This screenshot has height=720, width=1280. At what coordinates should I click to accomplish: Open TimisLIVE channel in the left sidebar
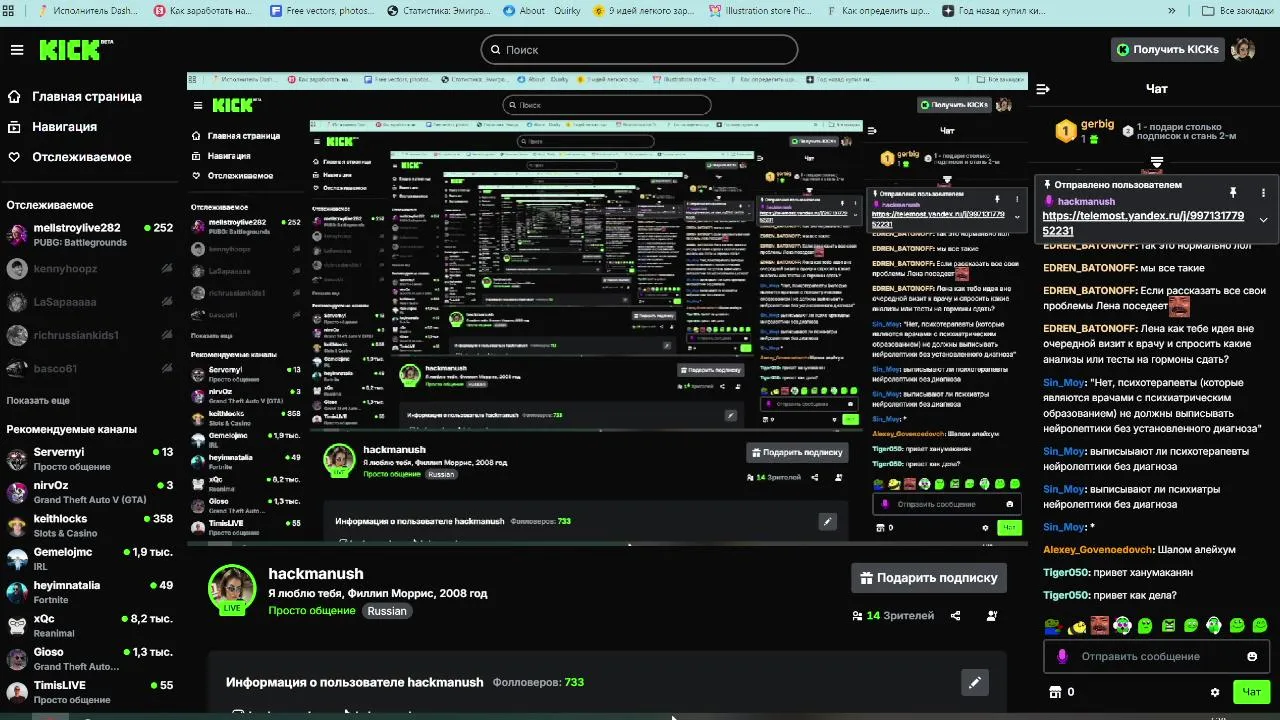click(x=90, y=692)
